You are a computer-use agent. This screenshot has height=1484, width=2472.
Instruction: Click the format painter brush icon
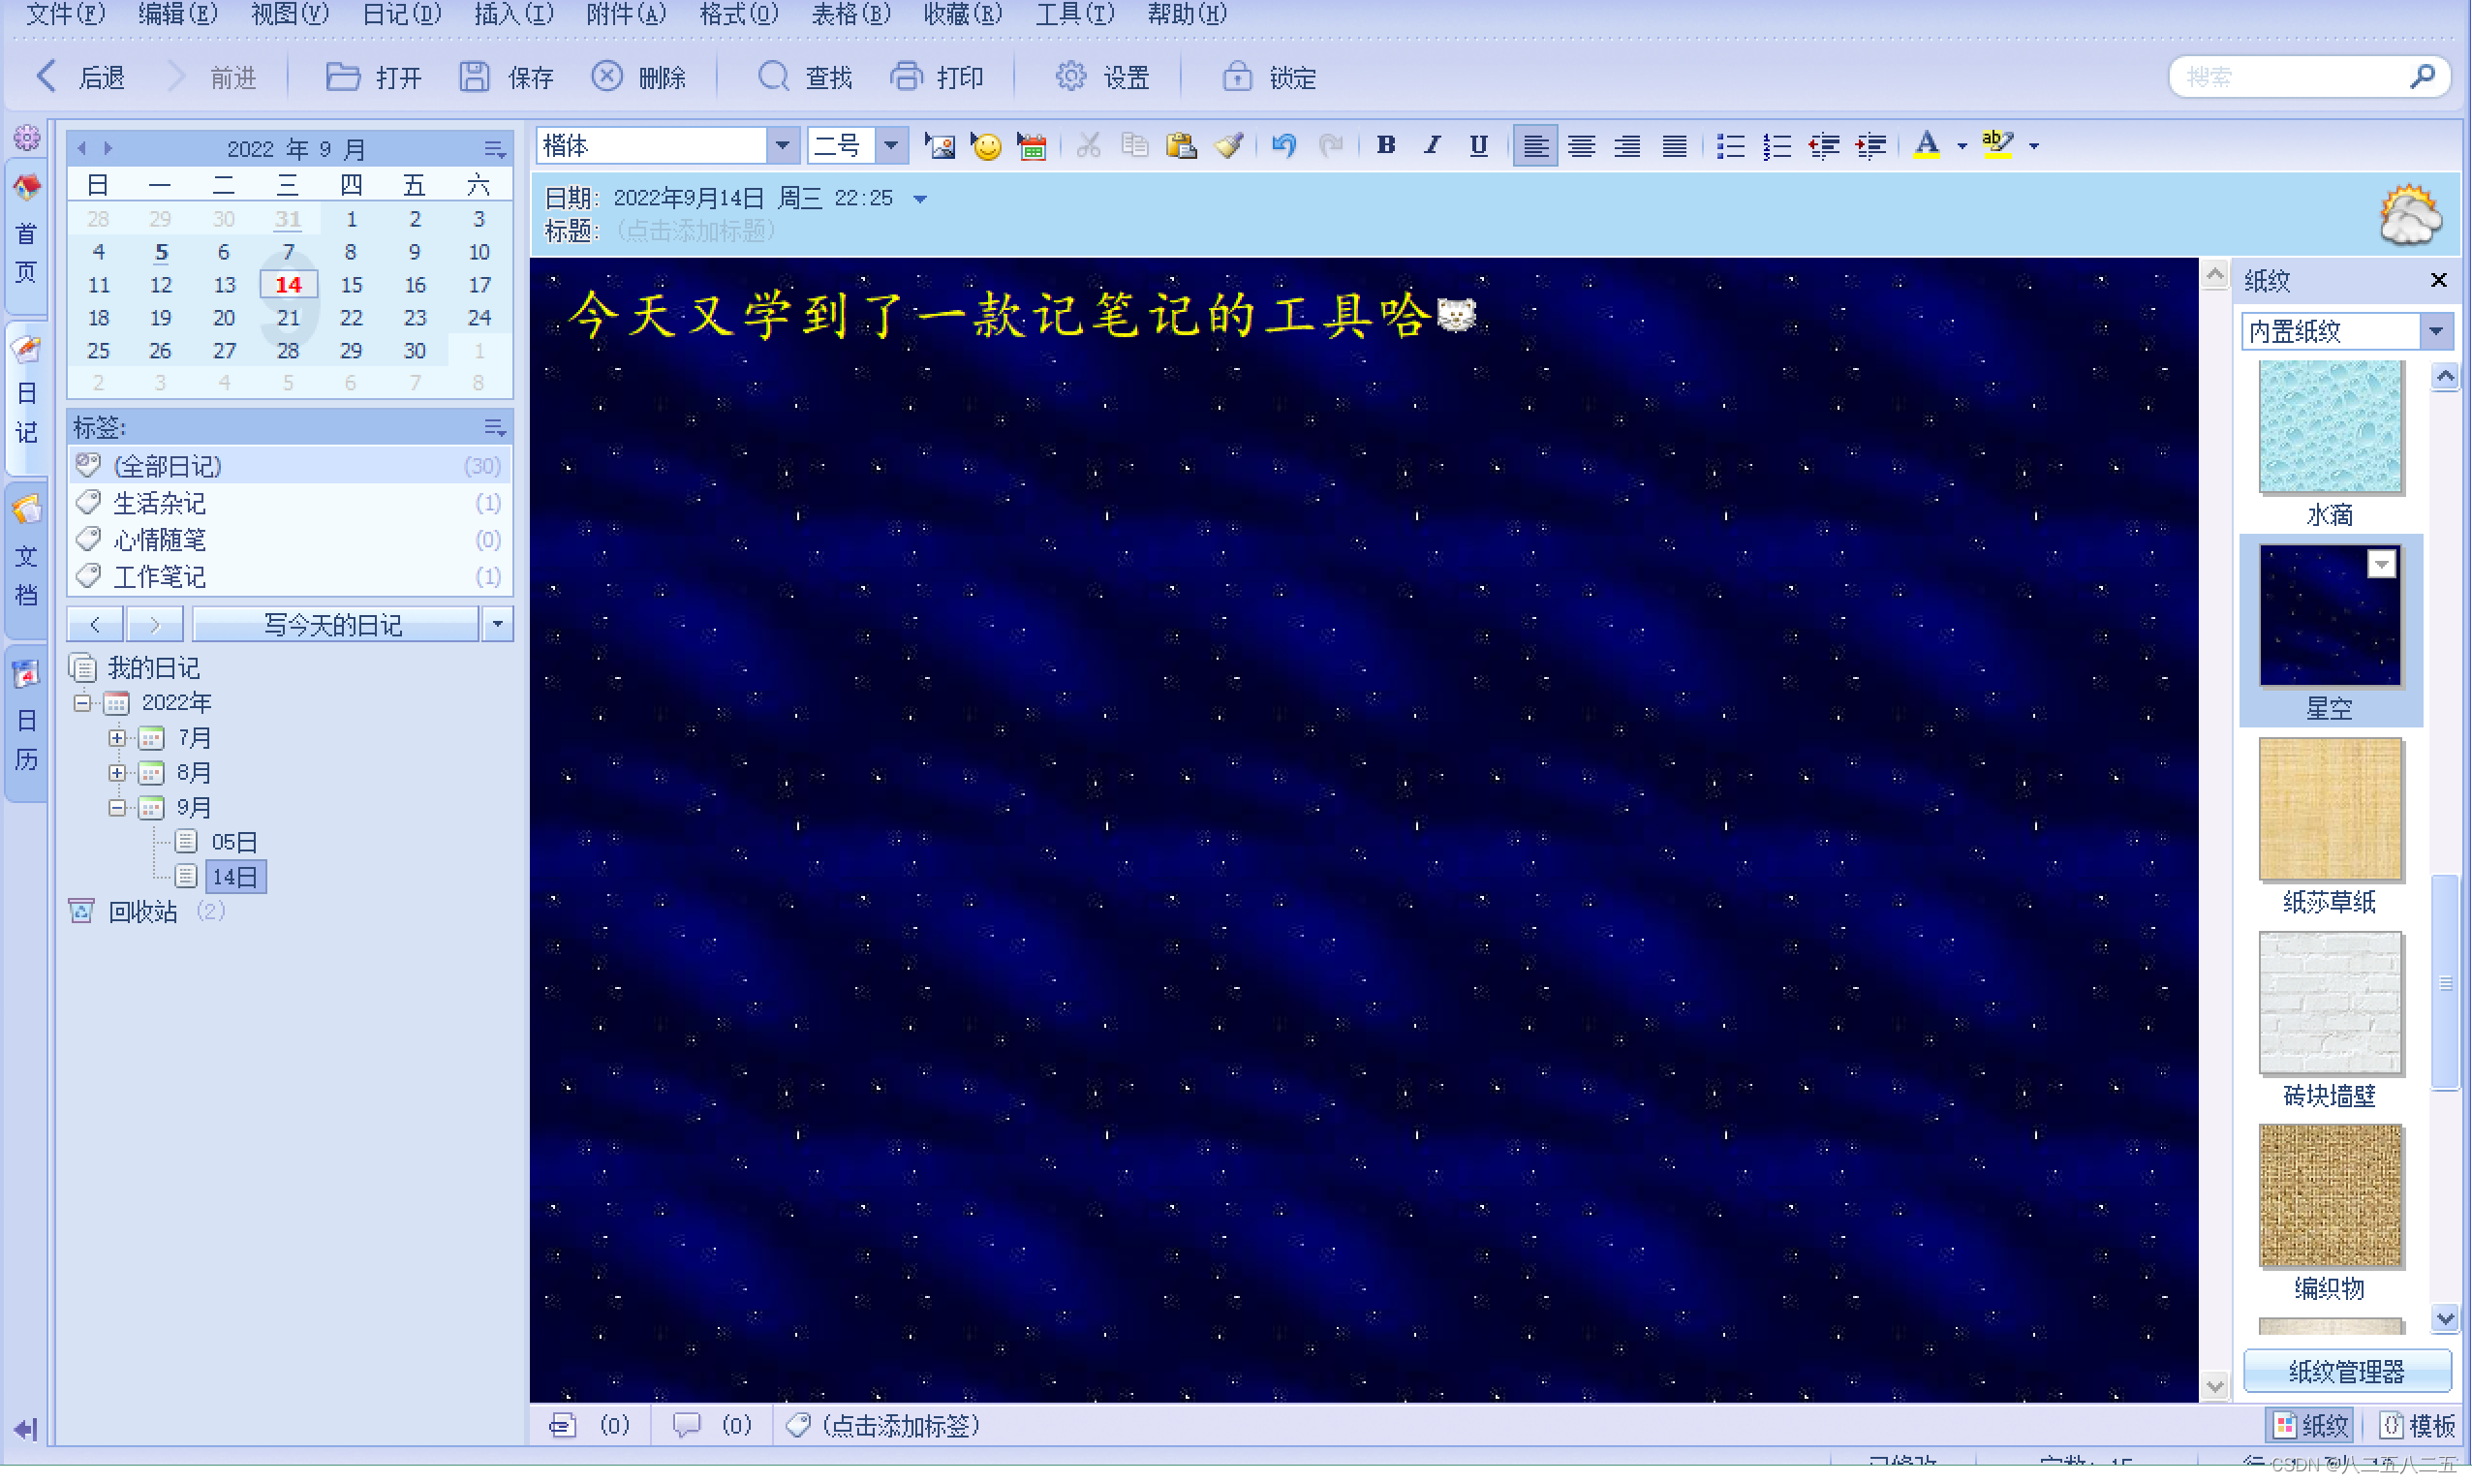pyautogui.click(x=1229, y=146)
